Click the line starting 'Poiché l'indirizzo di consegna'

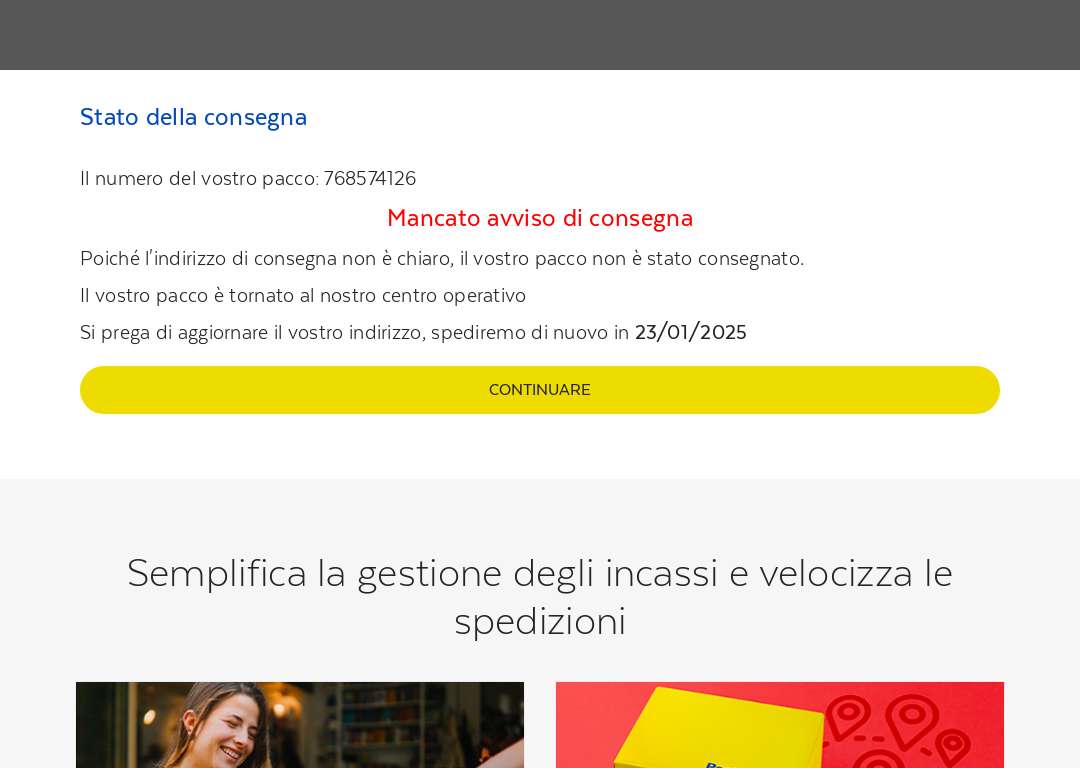coord(442,259)
